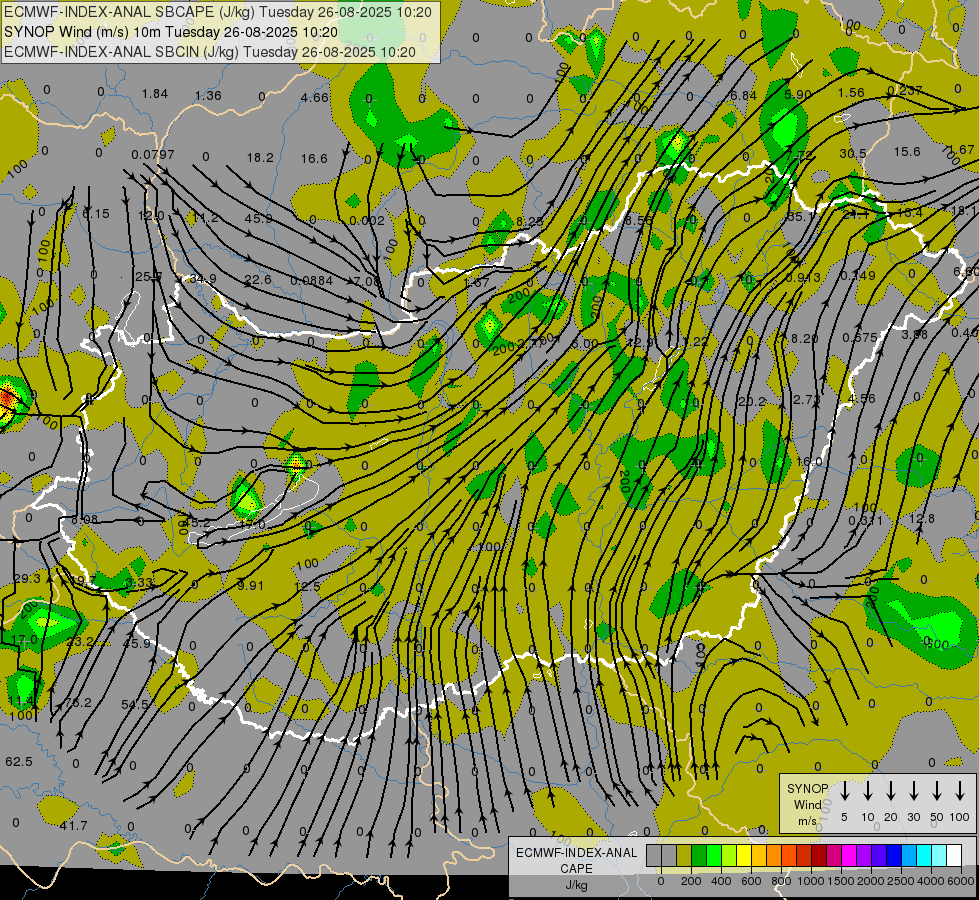Click the 2500 tick label on colorbar
The height and width of the screenshot is (900, 979).
(901, 881)
